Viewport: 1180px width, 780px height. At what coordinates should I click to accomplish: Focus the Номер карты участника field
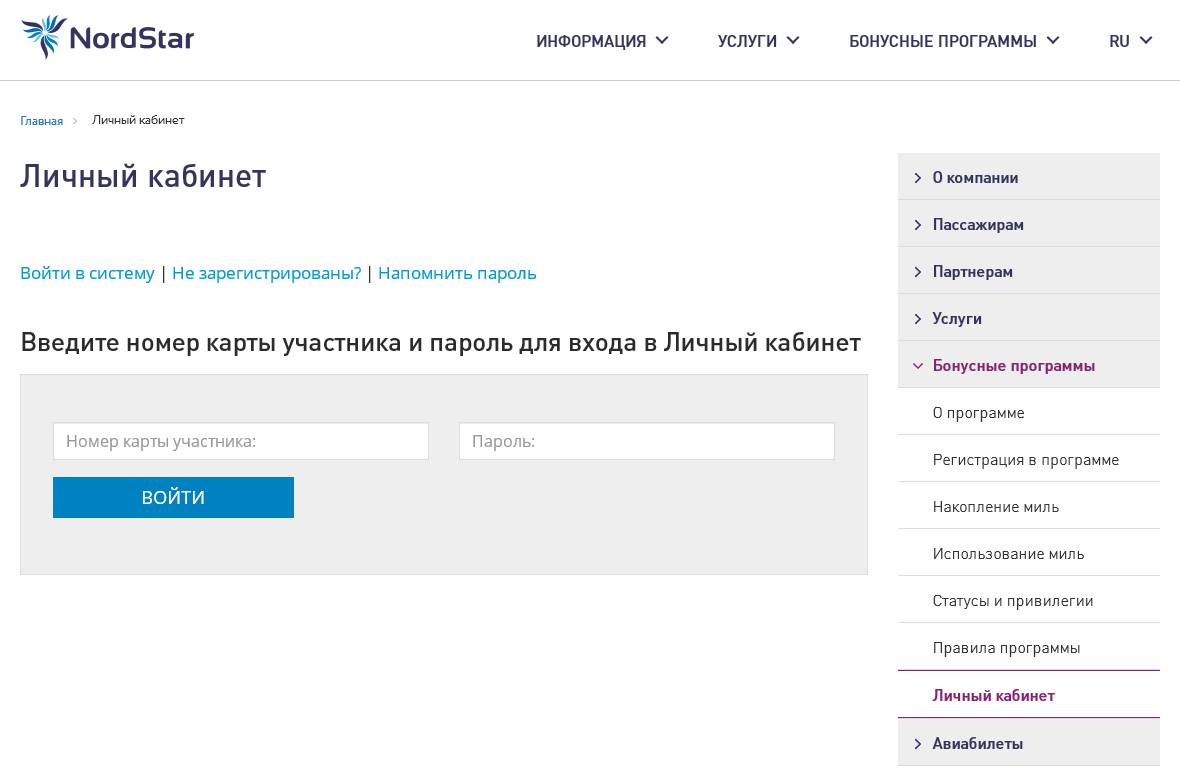(x=241, y=441)
